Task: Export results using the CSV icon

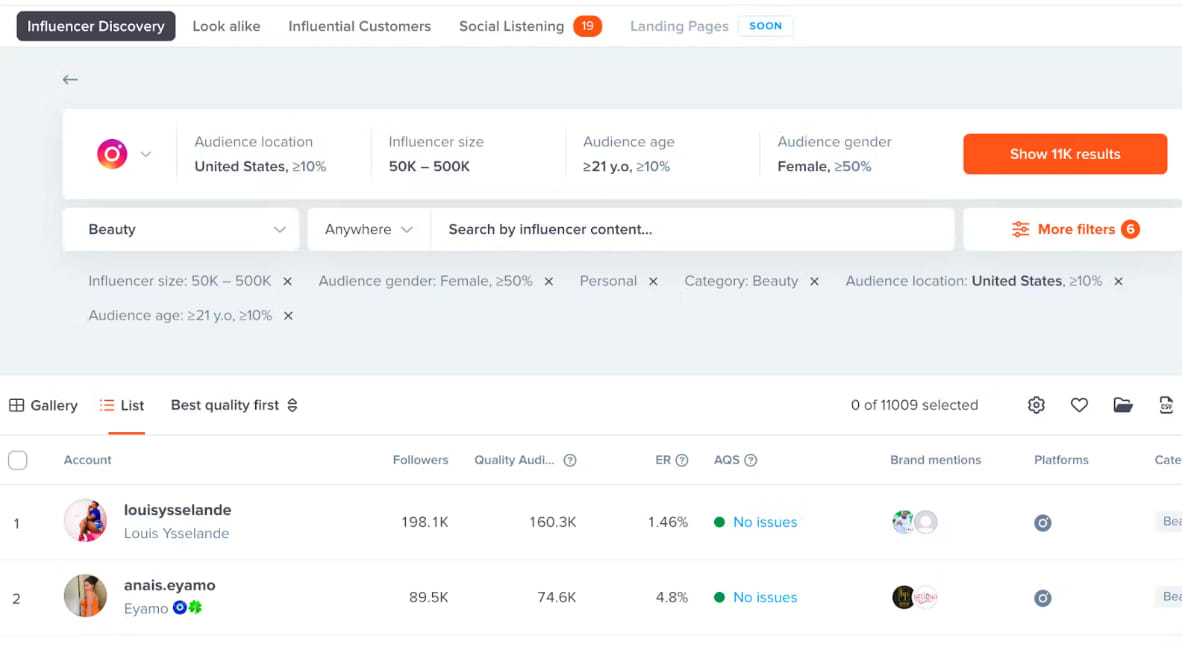Action: tap(1166, 405)
